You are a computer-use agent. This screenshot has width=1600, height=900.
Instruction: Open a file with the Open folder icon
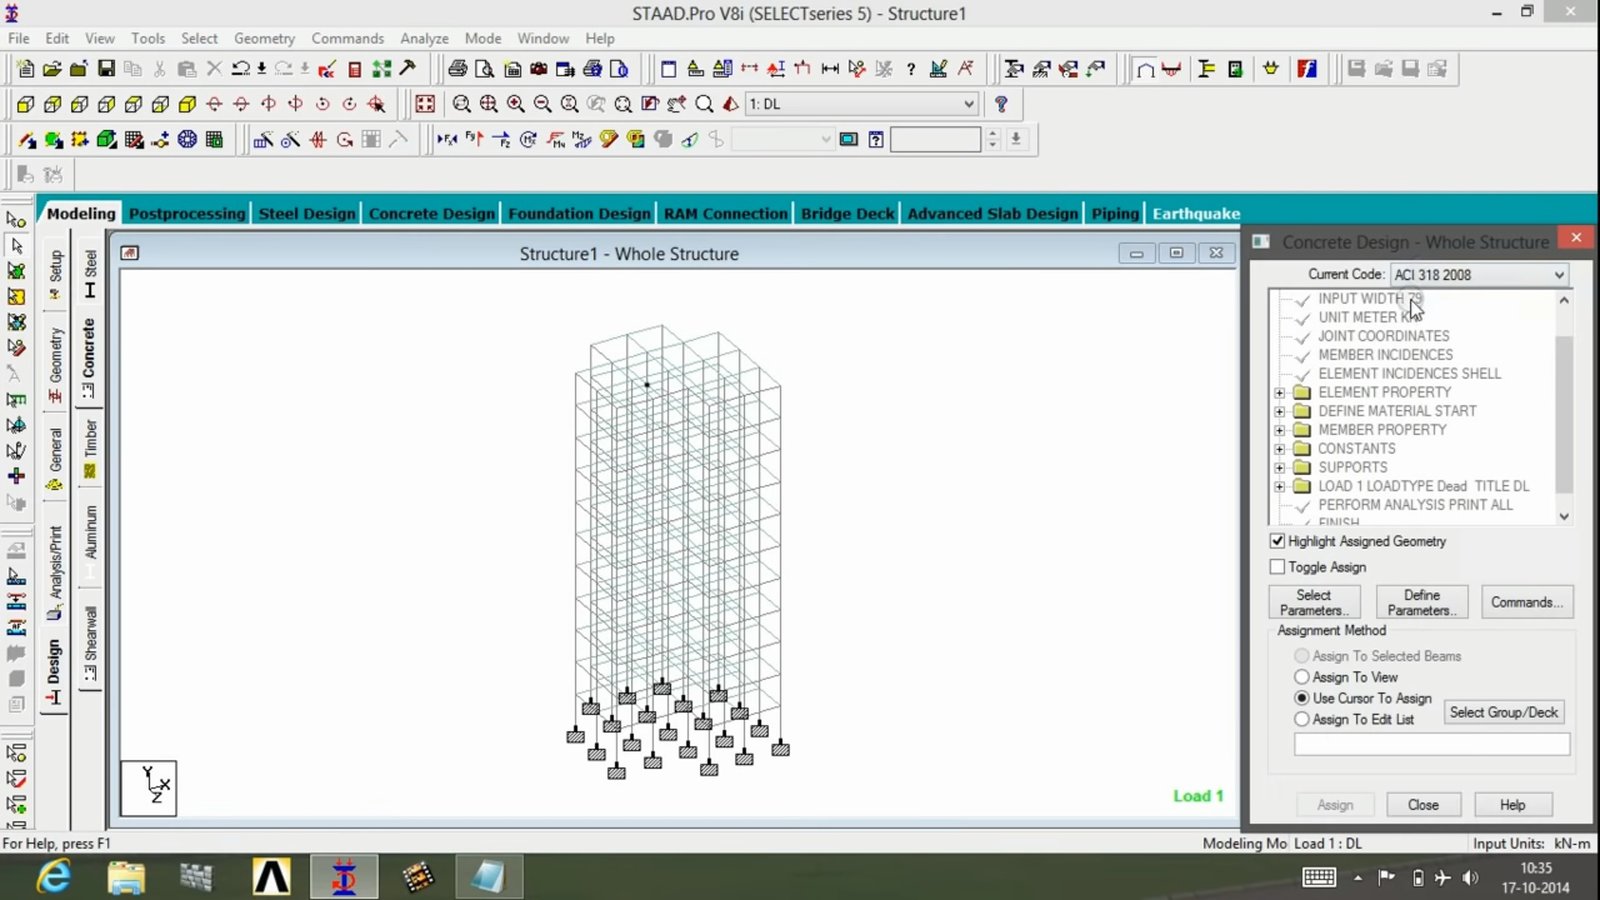click(x=52, y=69)
